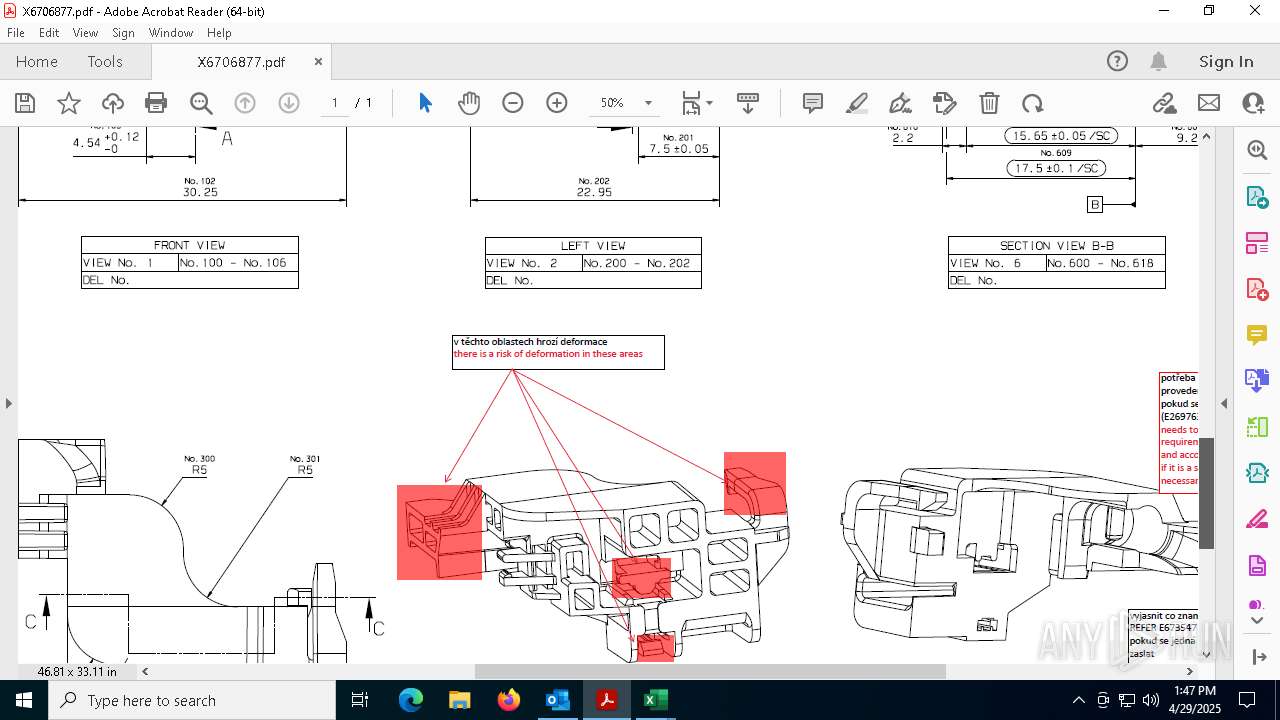Click the Sign In button
This screenshot has width=1280, height=720.
tap(1226, 62)
